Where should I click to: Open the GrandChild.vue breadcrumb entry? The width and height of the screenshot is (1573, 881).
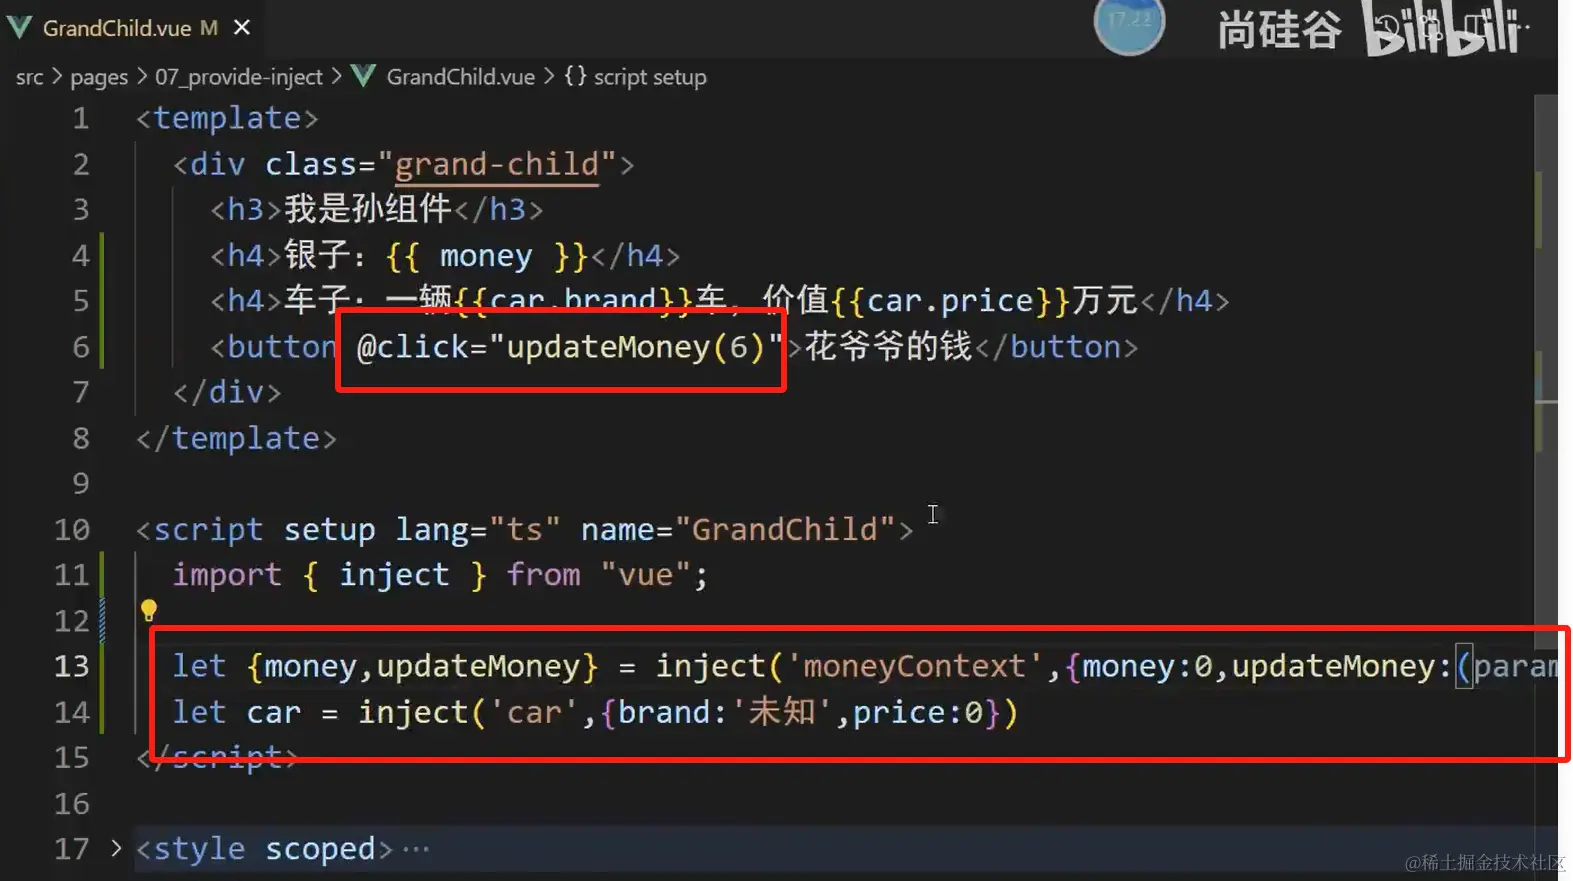click(x=461, y=77)
